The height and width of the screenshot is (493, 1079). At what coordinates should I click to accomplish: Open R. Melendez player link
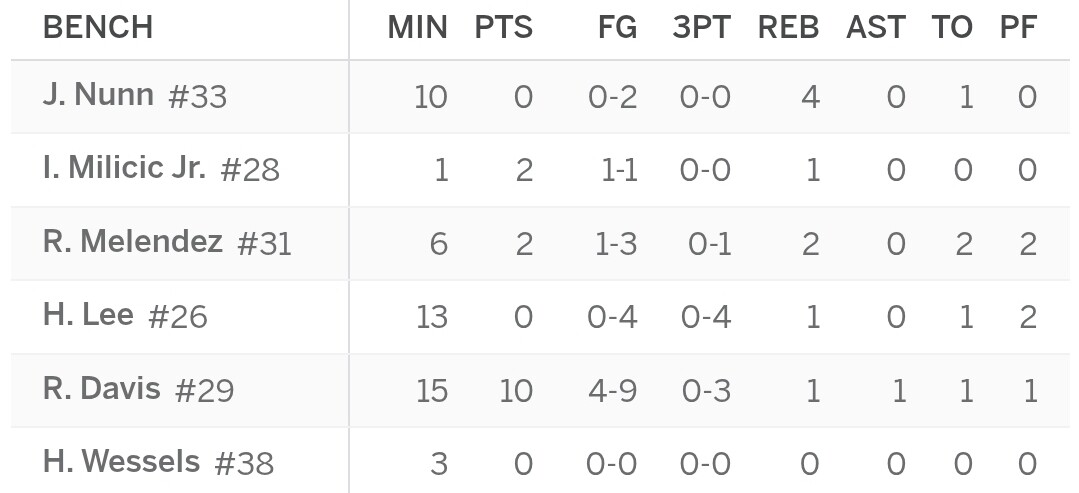coord(133,241)
